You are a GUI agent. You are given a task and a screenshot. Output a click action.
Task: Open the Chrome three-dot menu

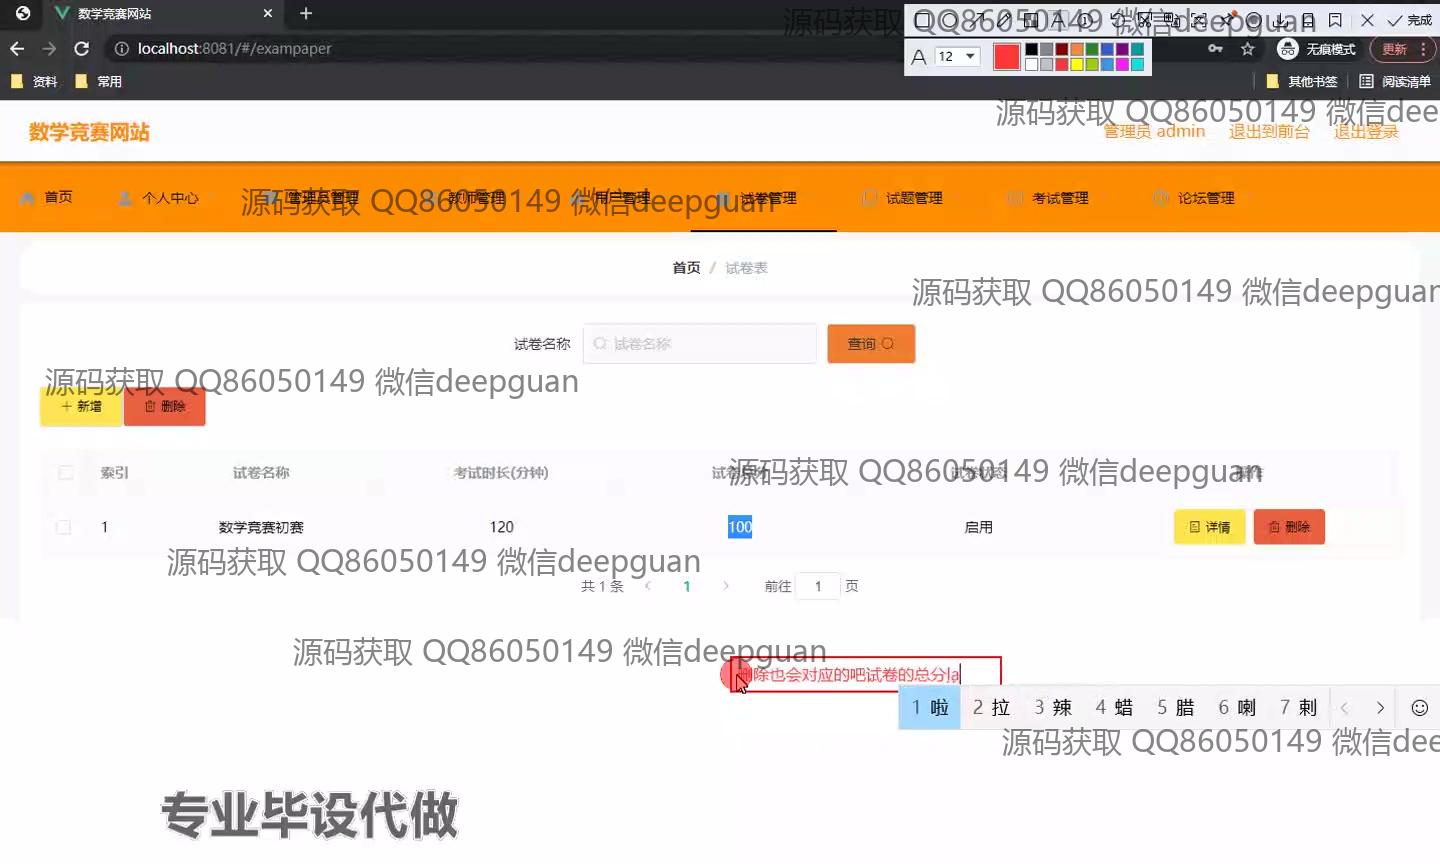[1423, 49]
